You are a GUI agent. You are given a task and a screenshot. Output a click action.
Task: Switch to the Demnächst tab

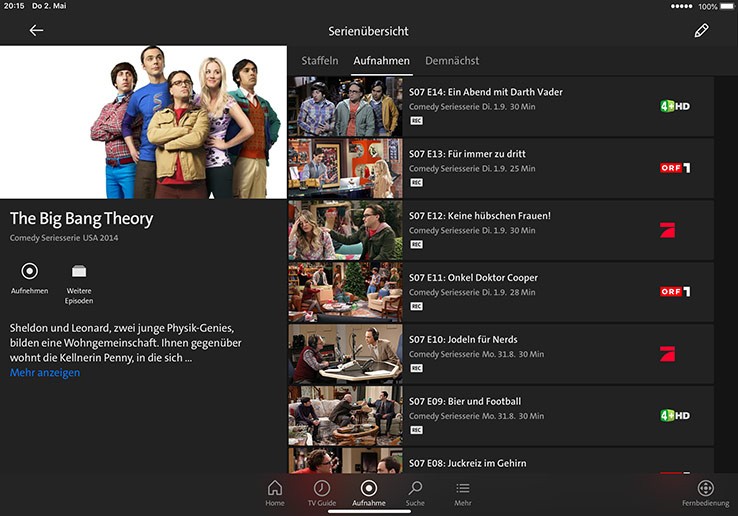pyautogui.click(x=452, y=61)
